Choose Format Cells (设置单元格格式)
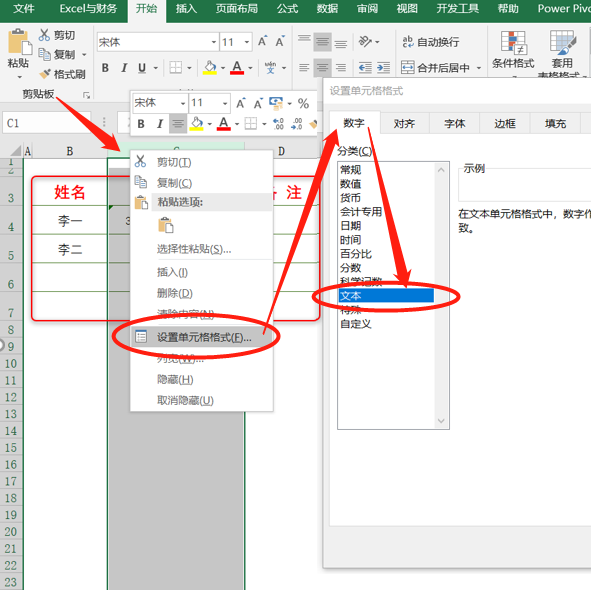The image size is (591, 590). (201, 337)
